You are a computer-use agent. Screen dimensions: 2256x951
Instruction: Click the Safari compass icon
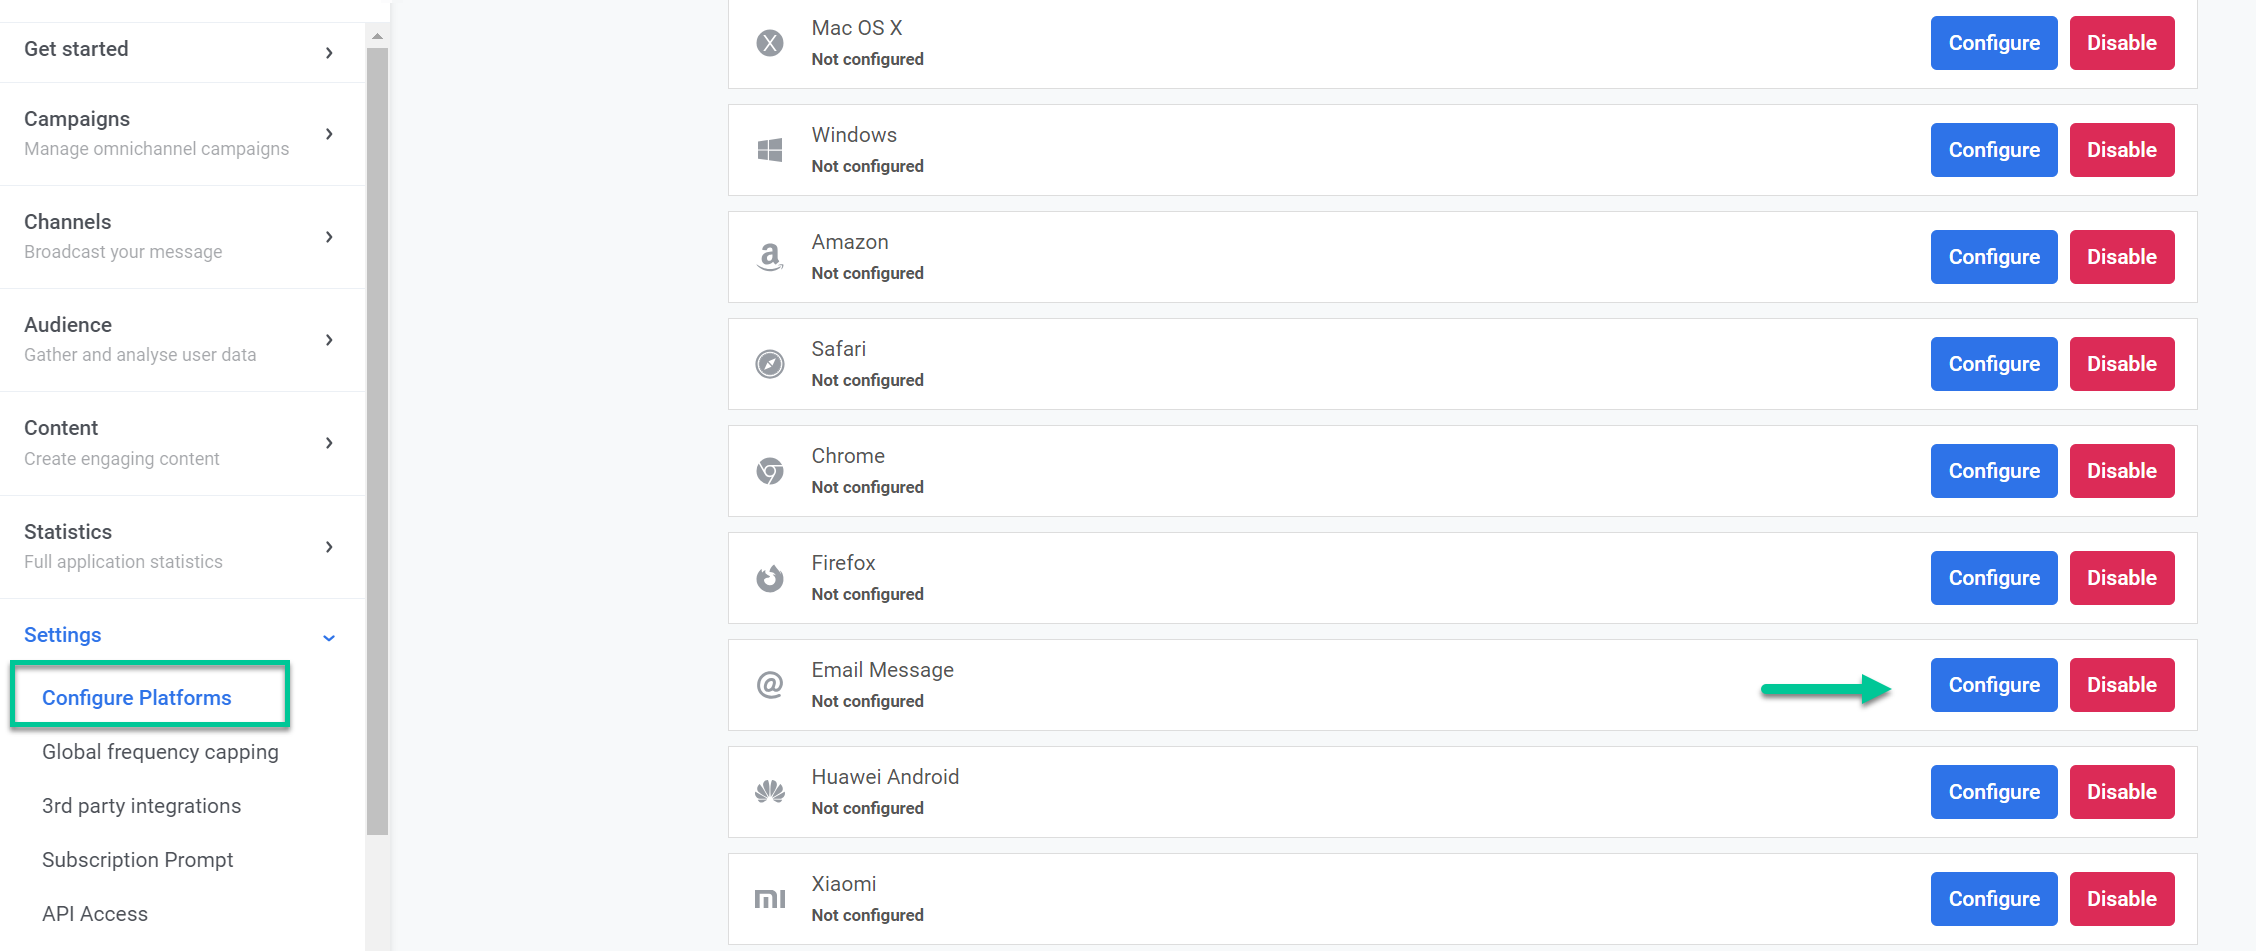pos(769,364)
